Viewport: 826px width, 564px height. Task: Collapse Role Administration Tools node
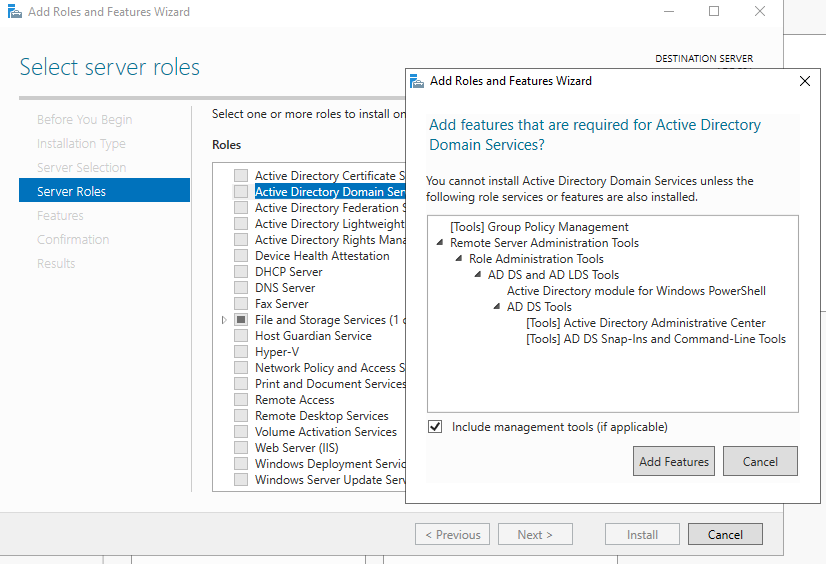coord(458,259)
